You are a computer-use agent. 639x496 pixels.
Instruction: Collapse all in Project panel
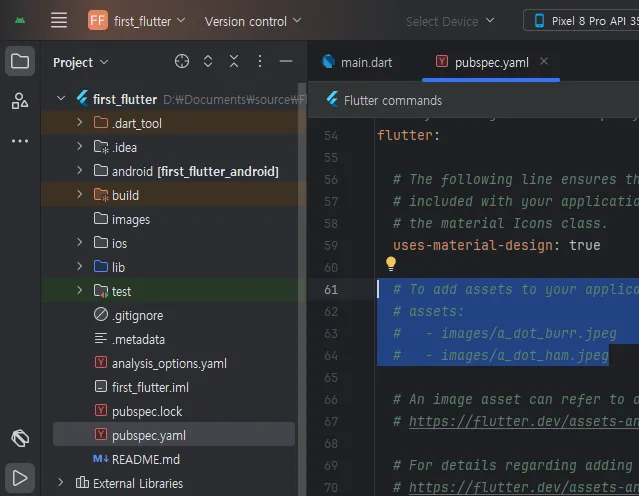point(234,62)
